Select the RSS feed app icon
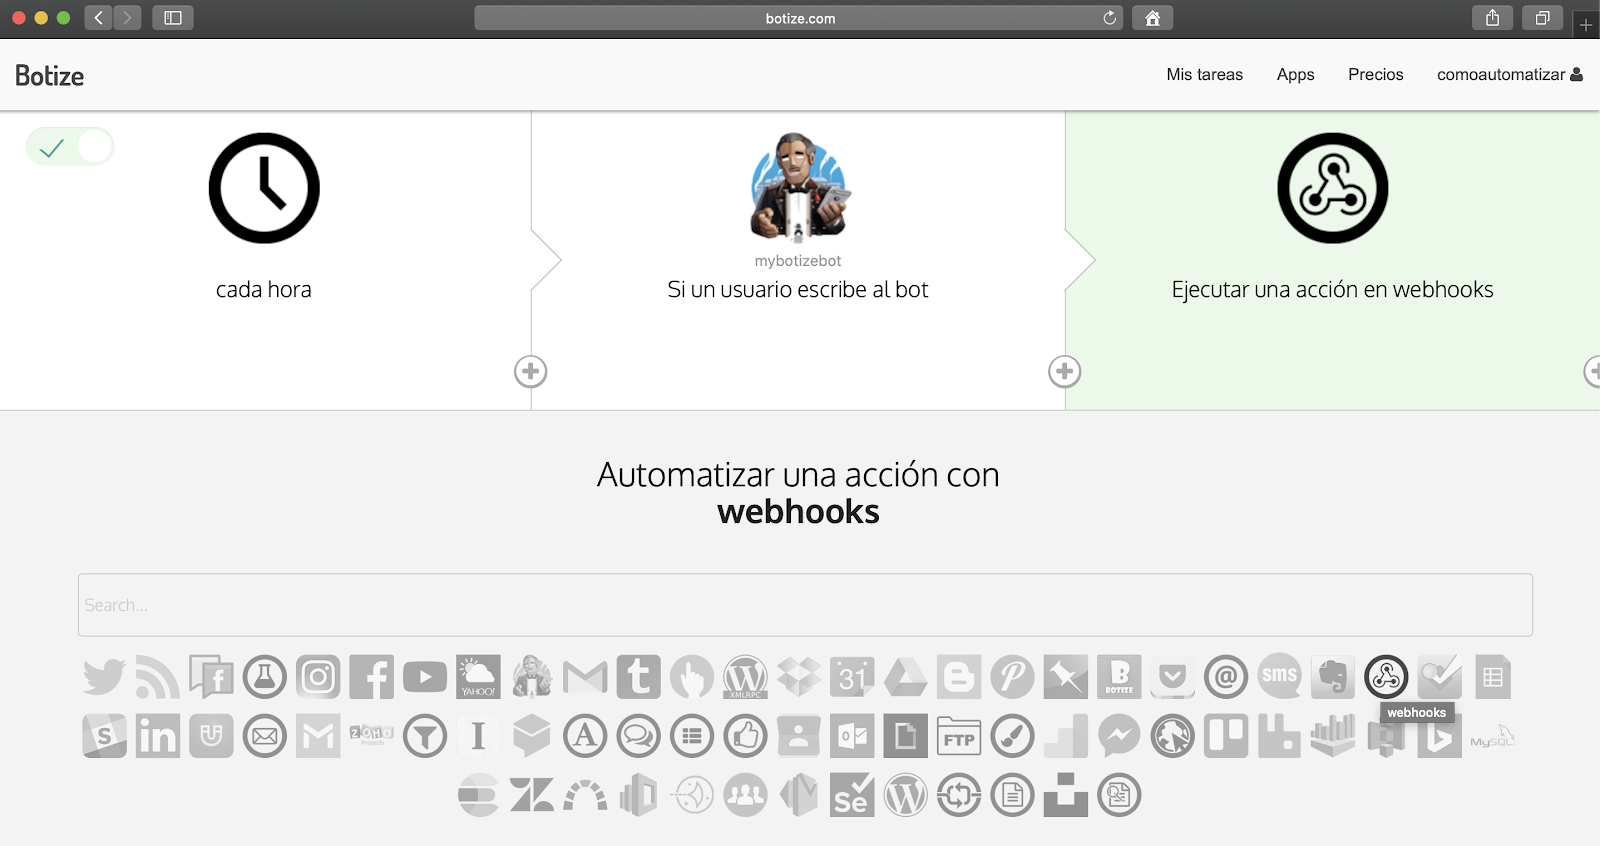Viewport: 1600px width, 846px height. click(x=157, y=677)
